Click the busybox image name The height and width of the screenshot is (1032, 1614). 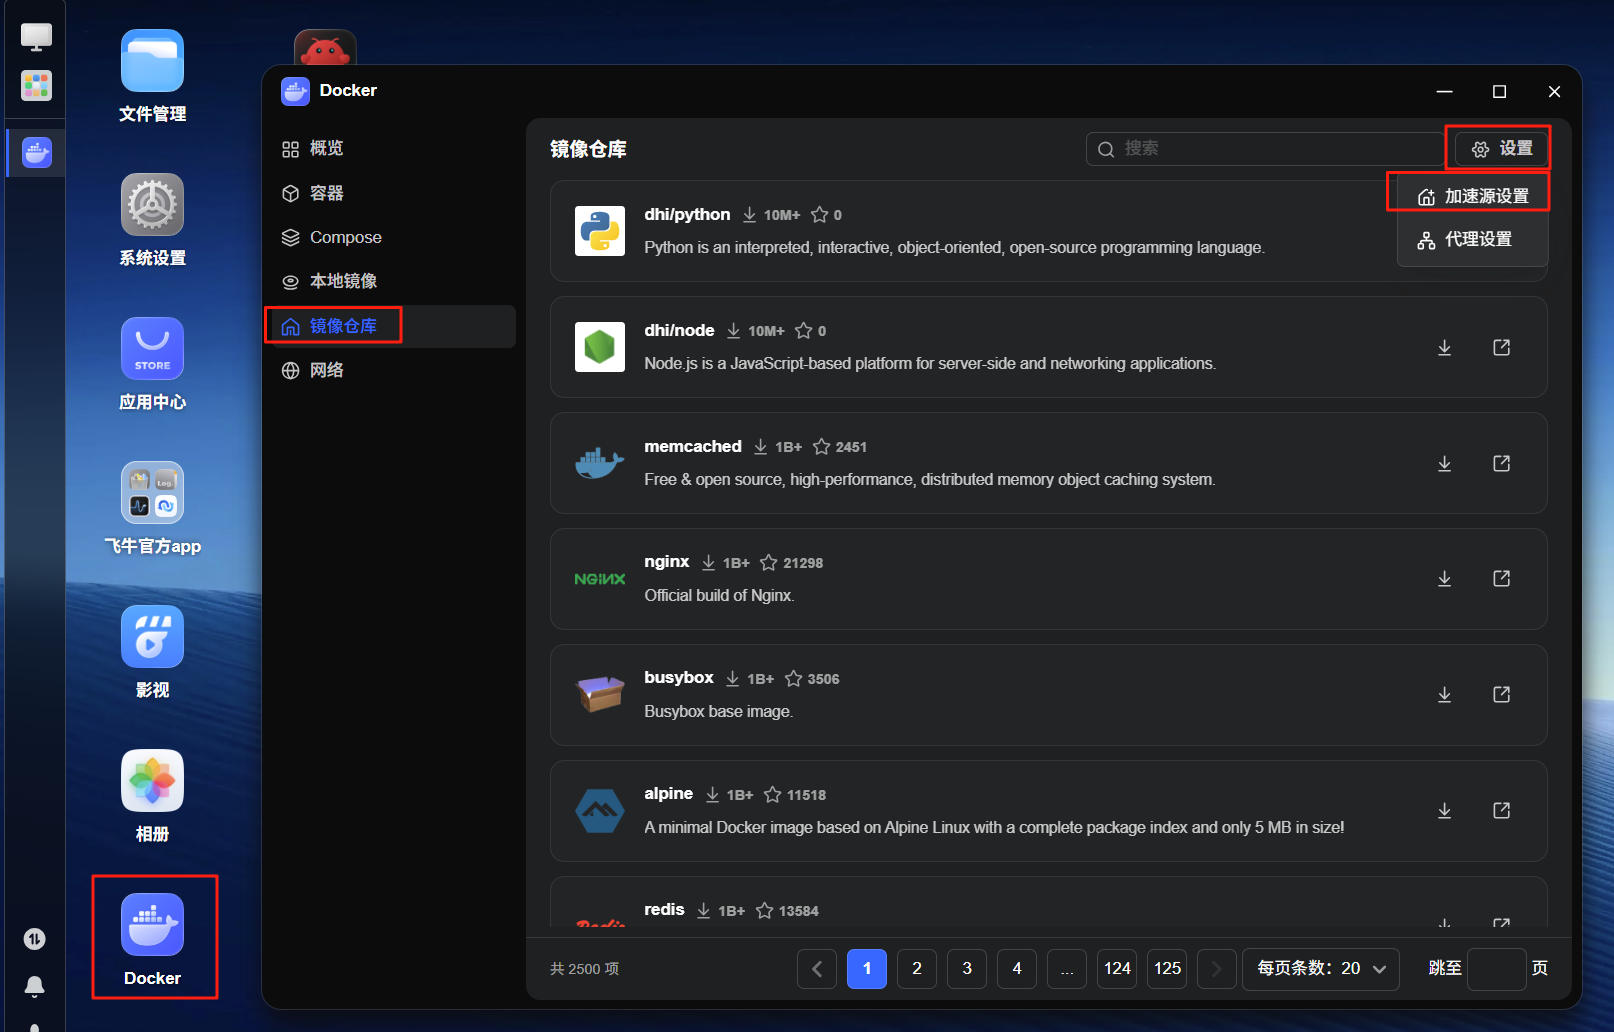point(679,678)
